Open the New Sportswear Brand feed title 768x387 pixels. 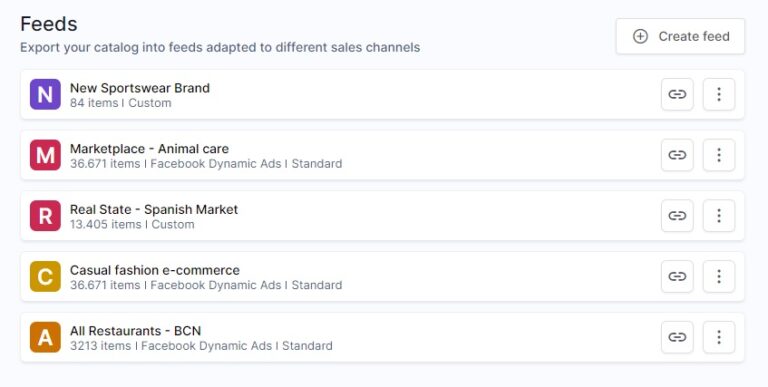pyautogui.click(x=140, y=88)
